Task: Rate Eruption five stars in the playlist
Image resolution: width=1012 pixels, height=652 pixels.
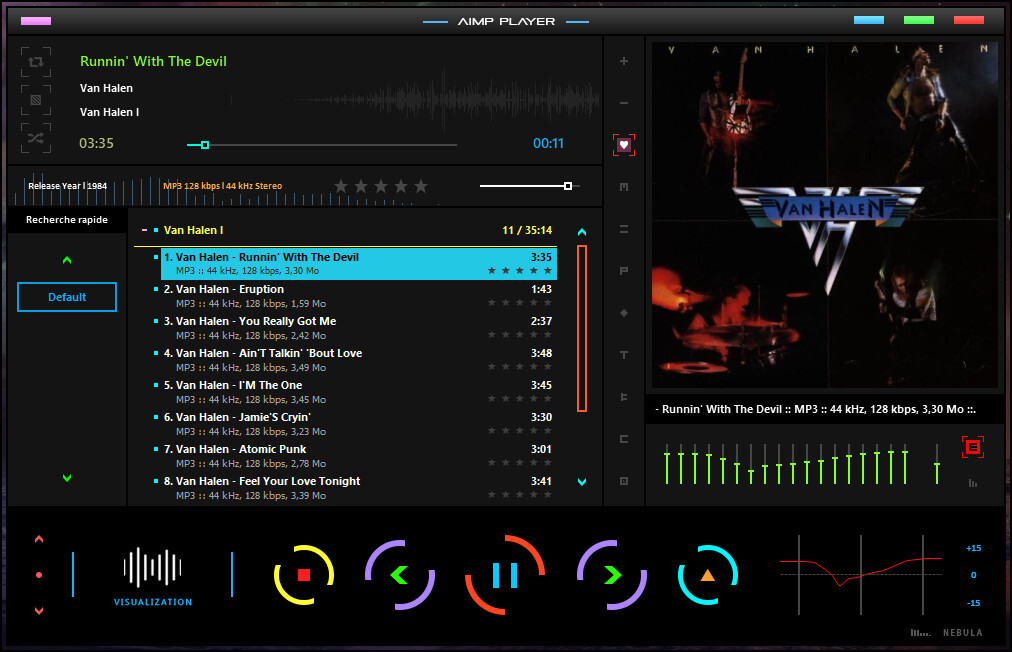Action: coord(547,303)
